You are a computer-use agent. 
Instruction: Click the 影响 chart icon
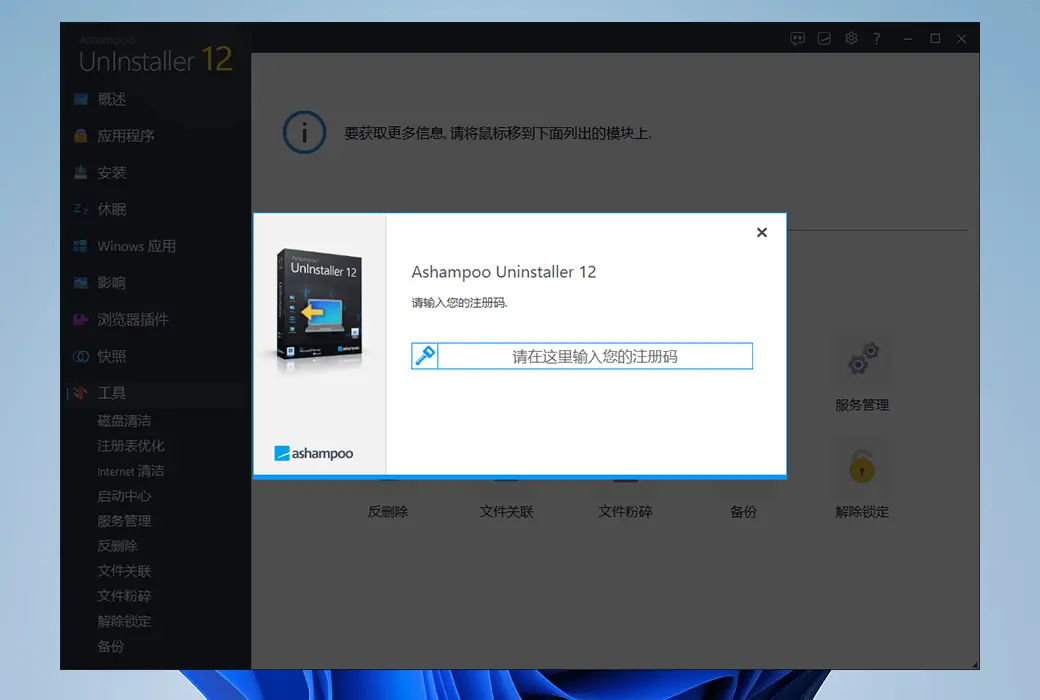(80, 283)
